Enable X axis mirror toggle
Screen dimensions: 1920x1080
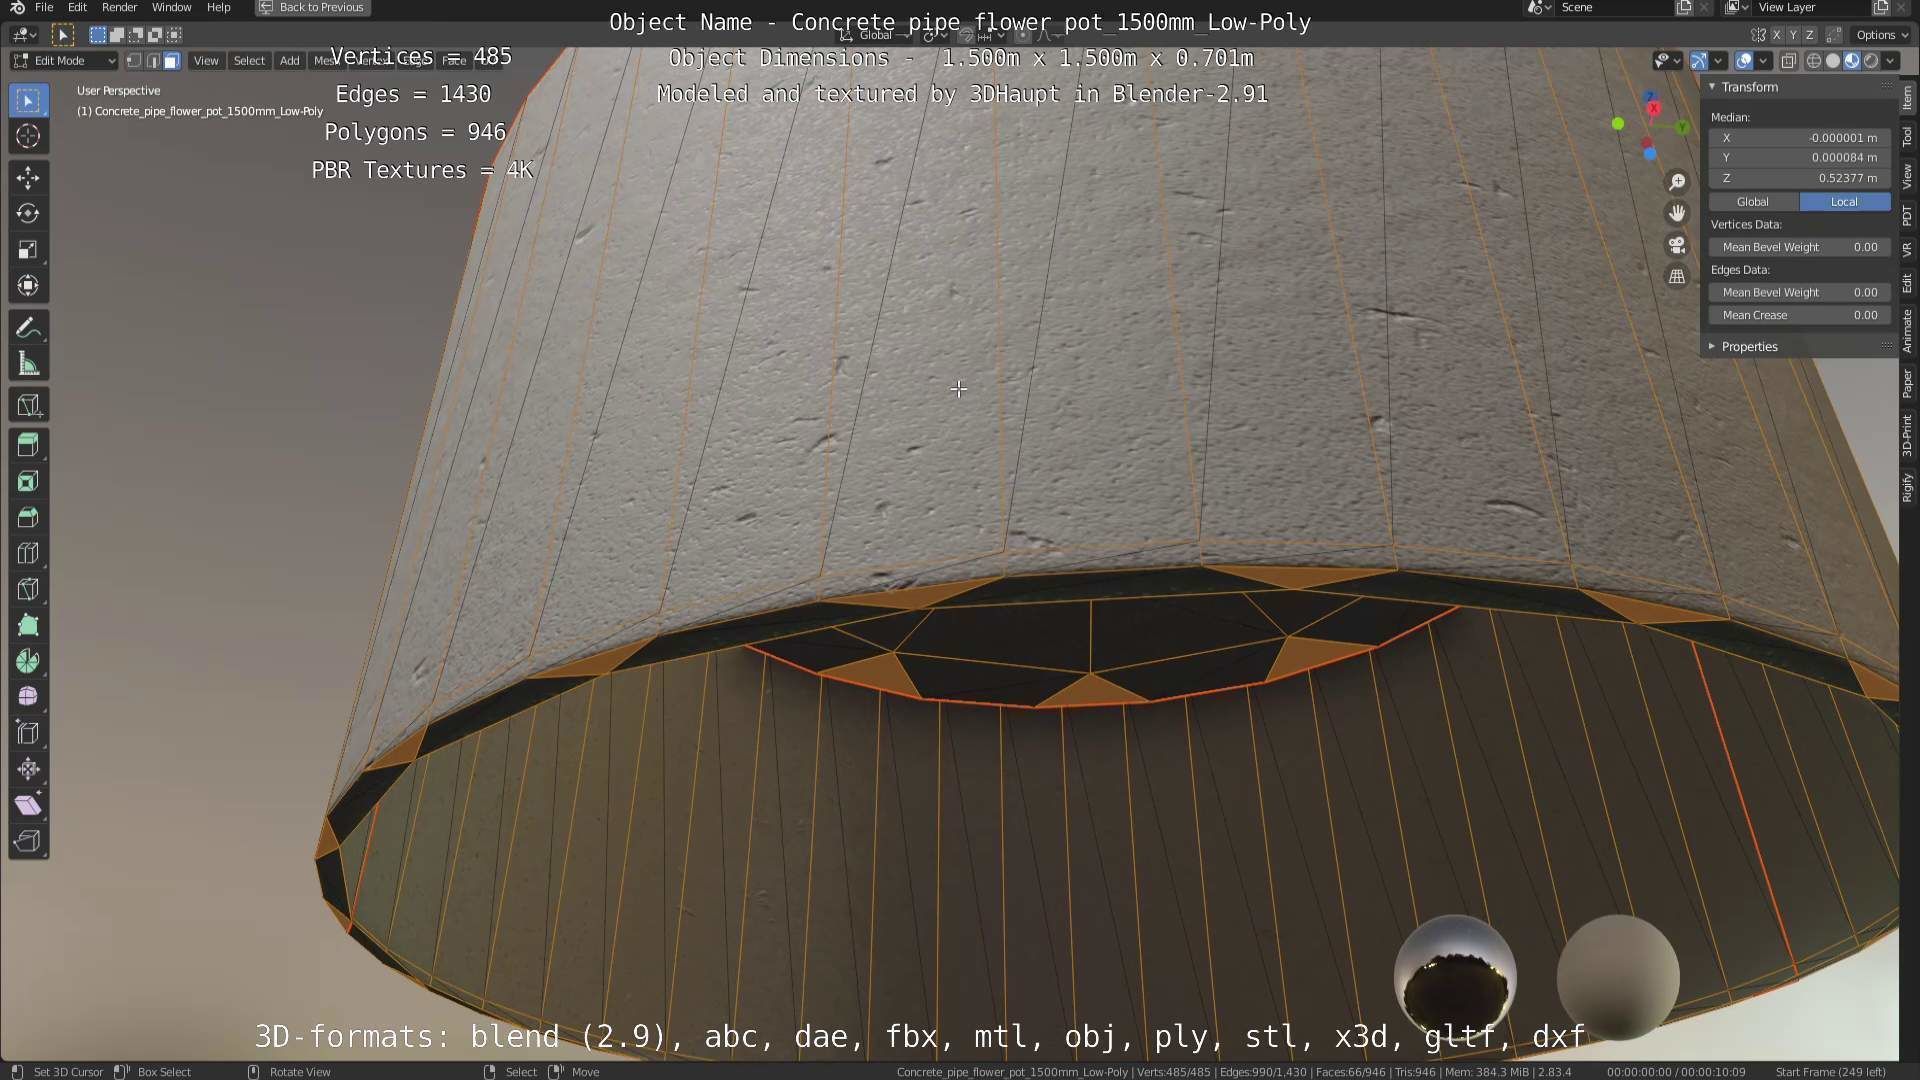(x=1777, y=35)
